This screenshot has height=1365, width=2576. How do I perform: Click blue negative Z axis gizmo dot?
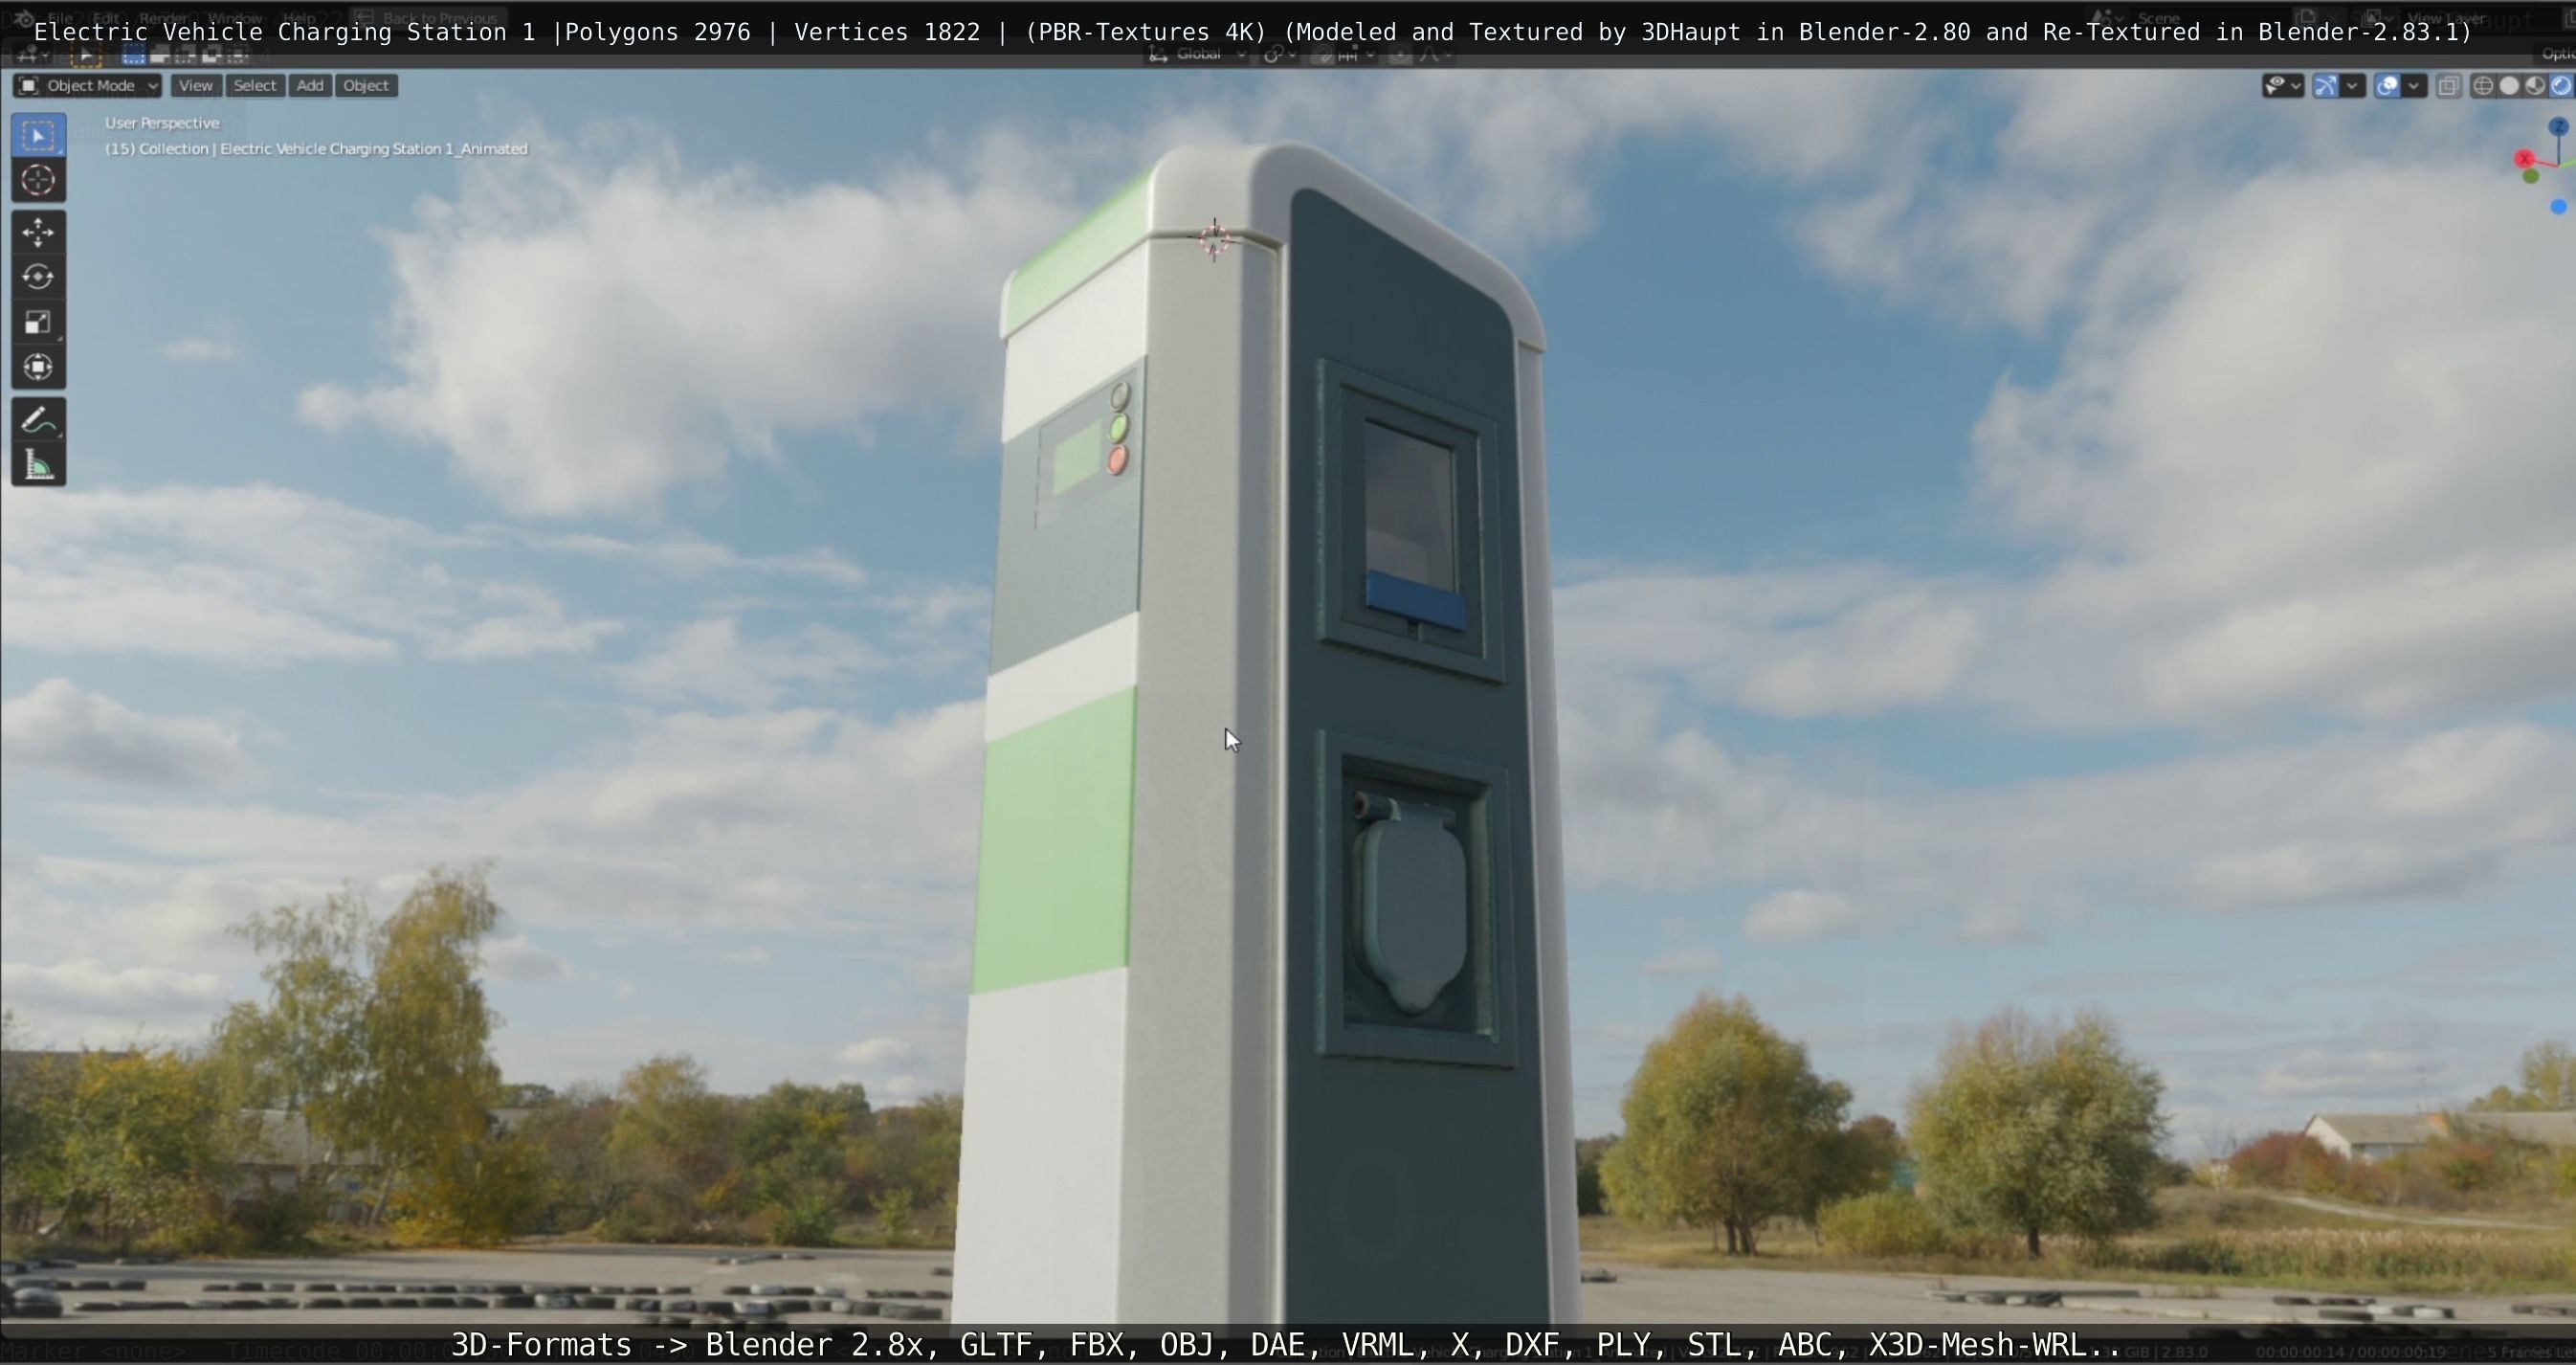[x=2558, y=207]
